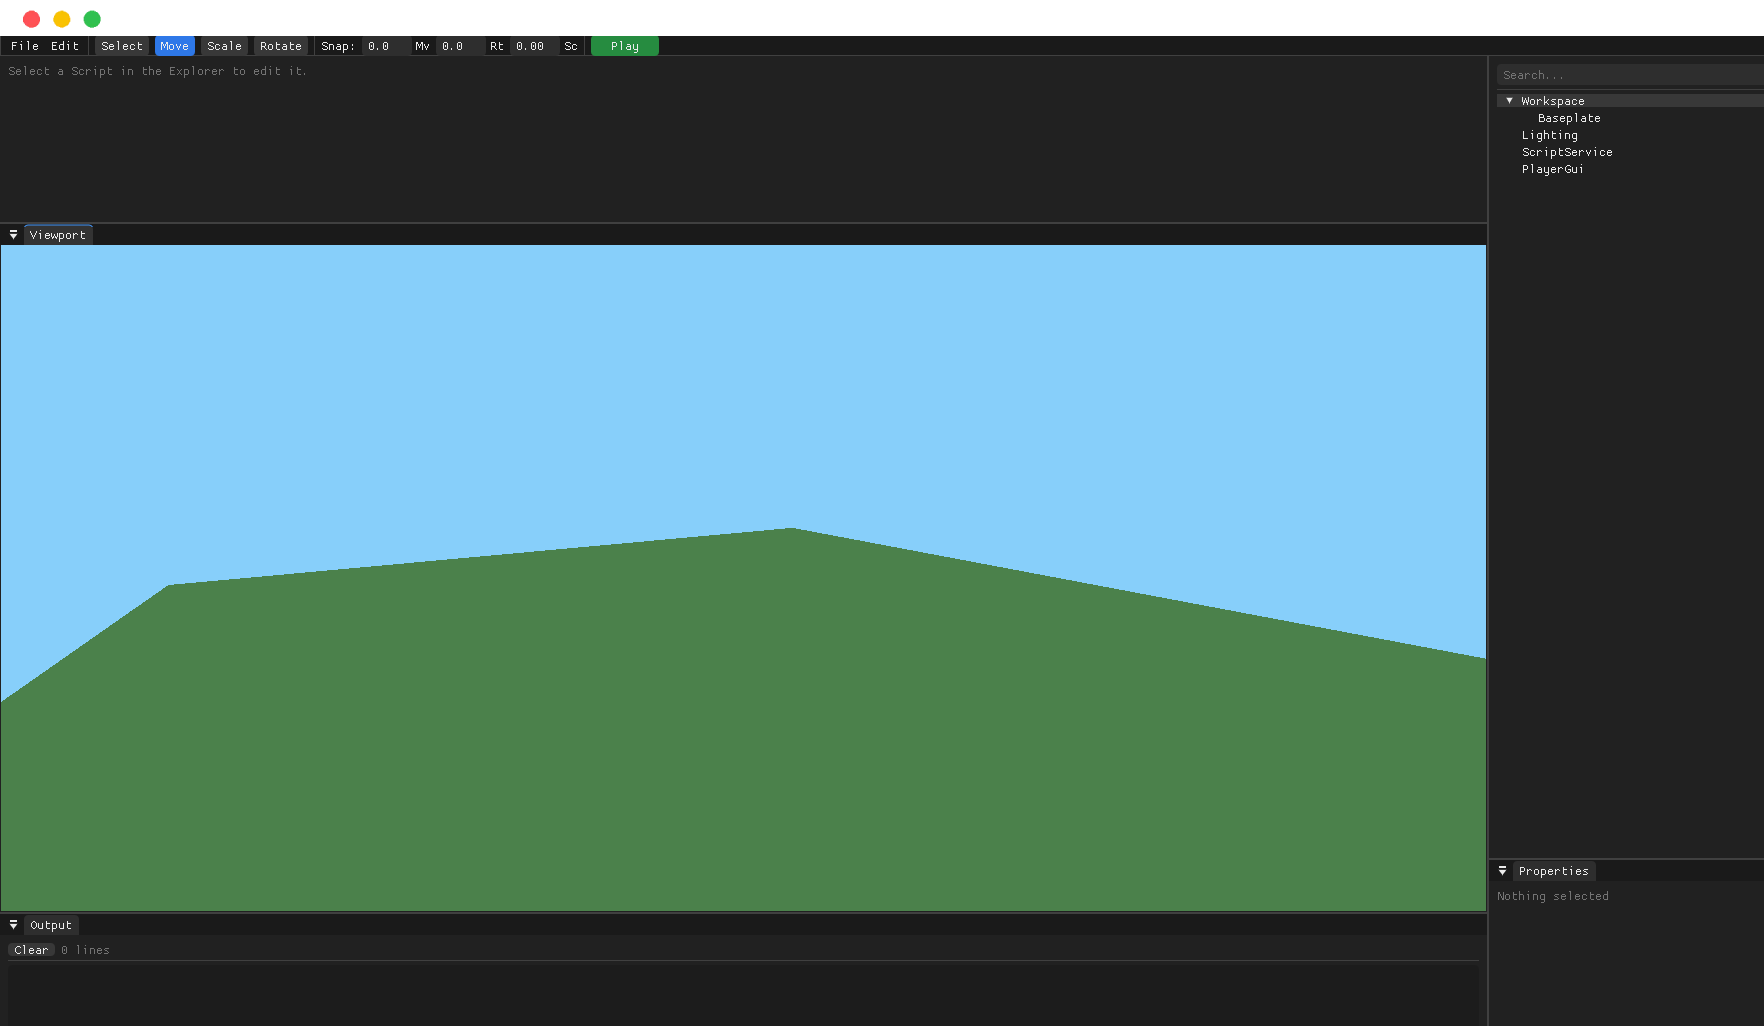Select the Move tool
This screenshot has height=1026, width=1764.
tap(174, 46)
